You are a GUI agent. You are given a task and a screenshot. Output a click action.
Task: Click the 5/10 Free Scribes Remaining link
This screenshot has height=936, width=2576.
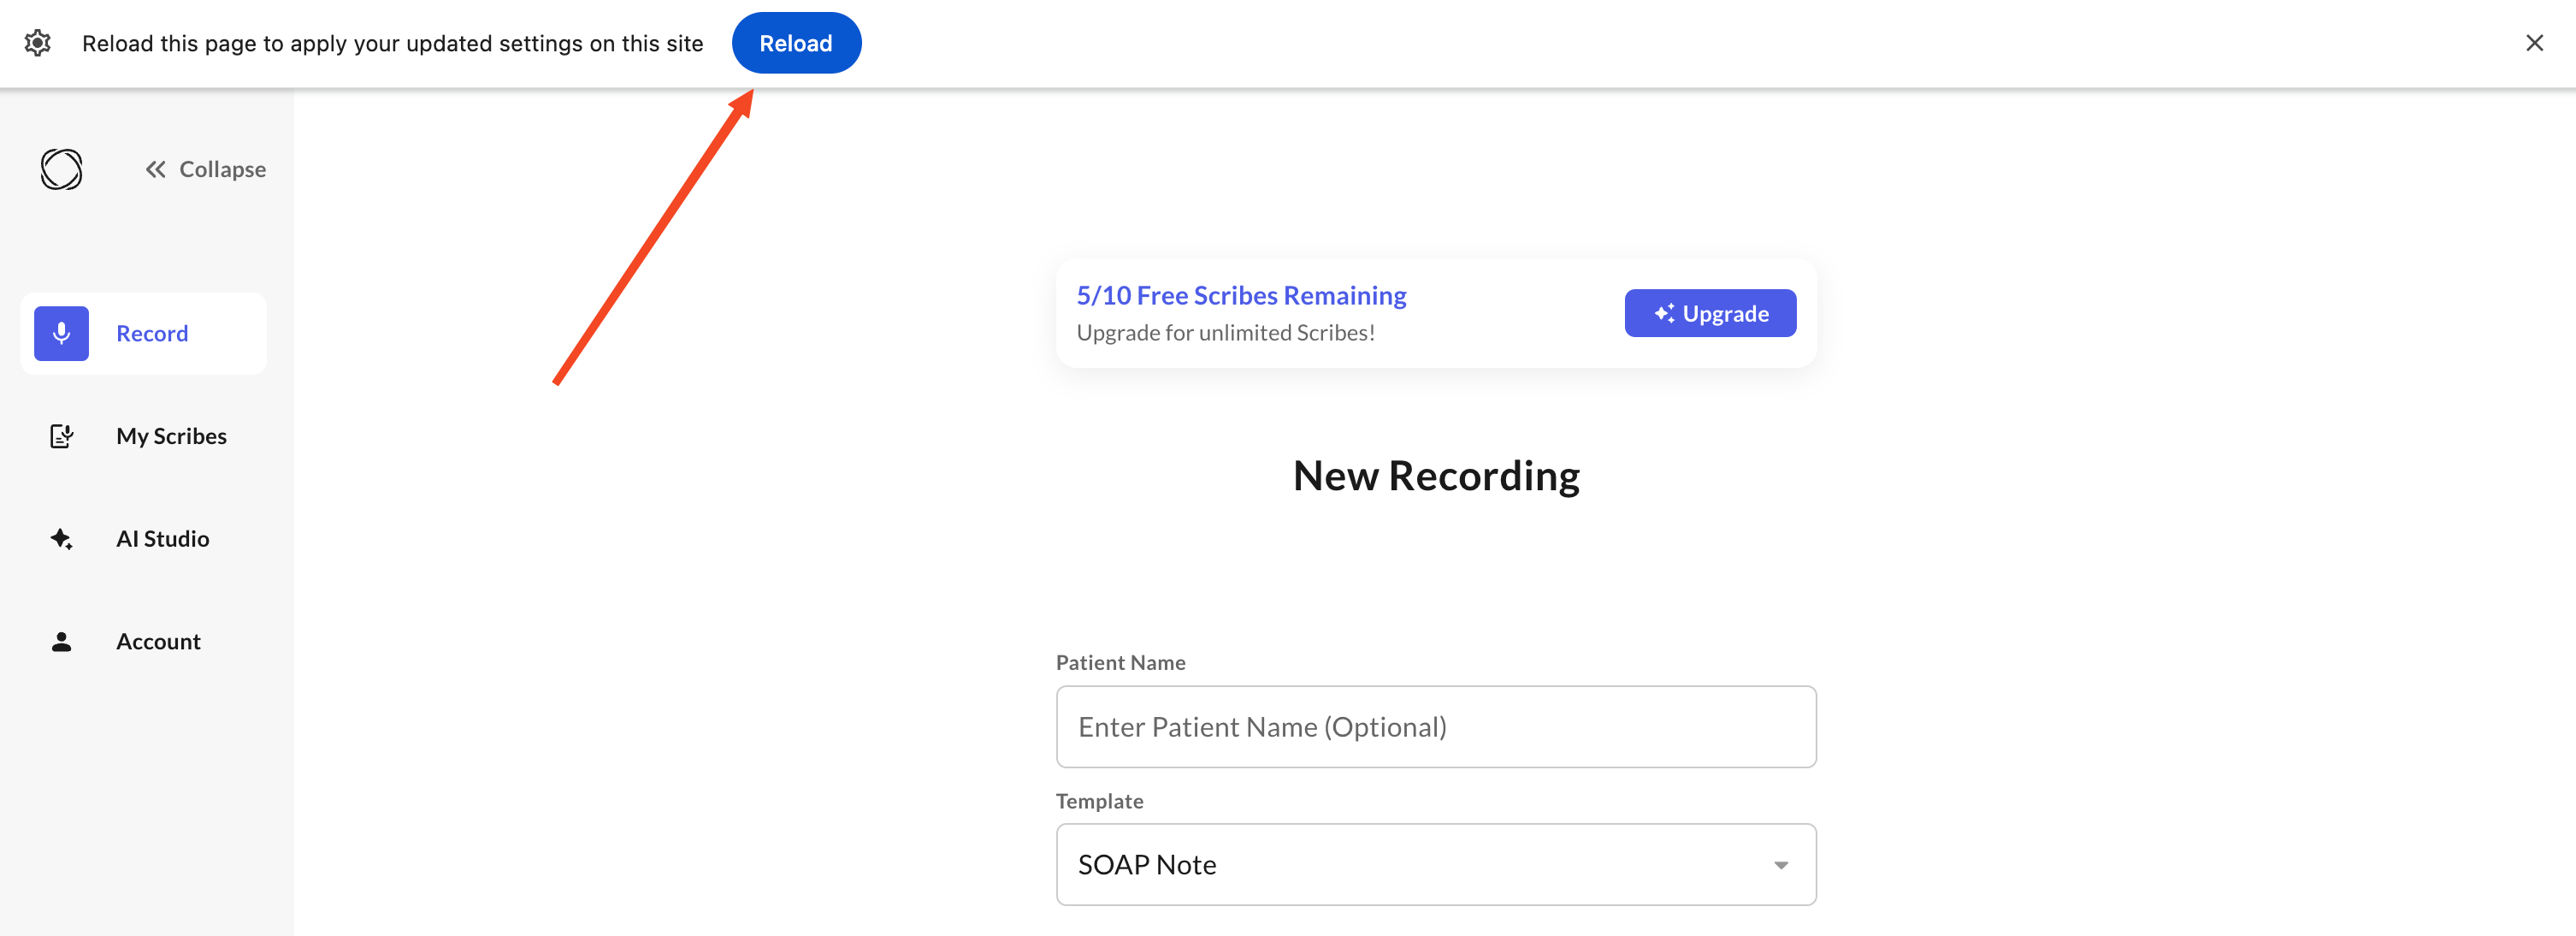pos(1241,296)
